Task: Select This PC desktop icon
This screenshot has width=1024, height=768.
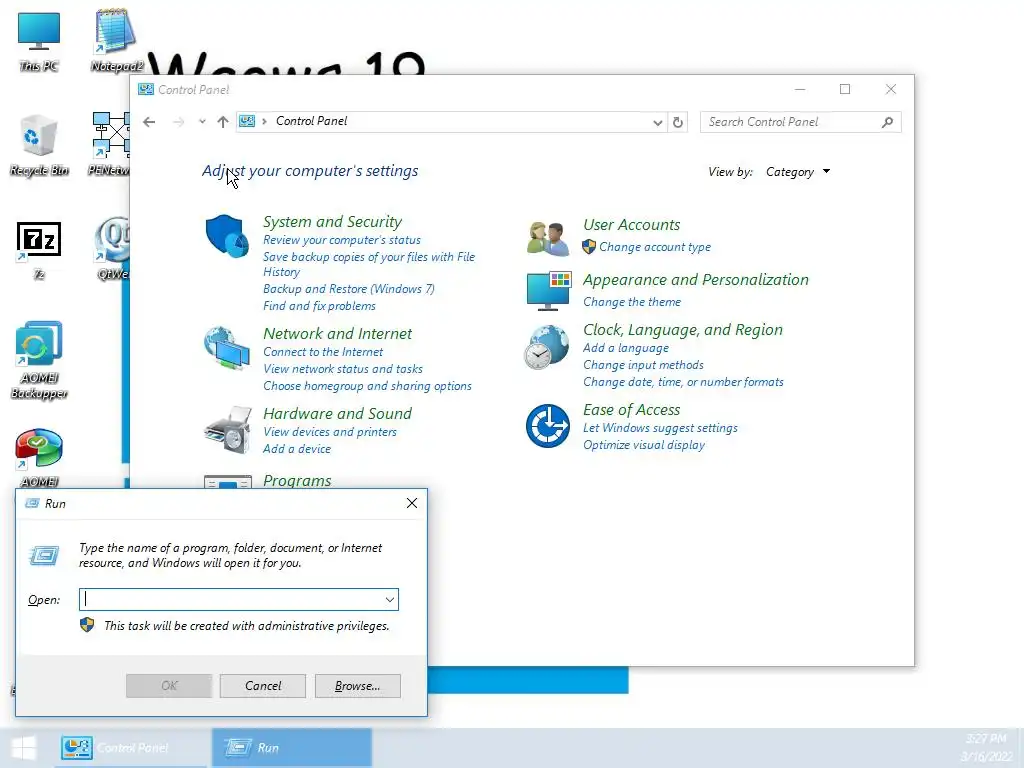Action: (x=39, y=40)
